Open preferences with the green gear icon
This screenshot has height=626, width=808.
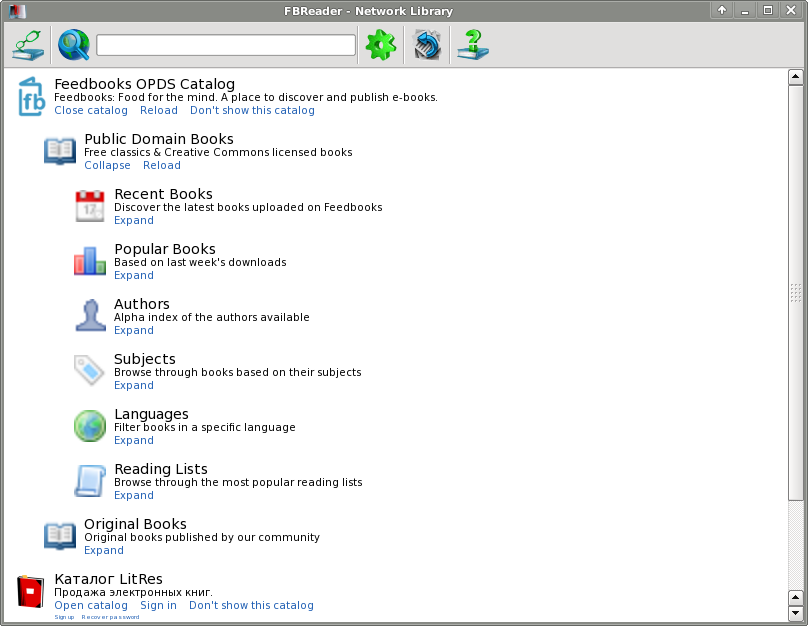(x=381, y=45)
